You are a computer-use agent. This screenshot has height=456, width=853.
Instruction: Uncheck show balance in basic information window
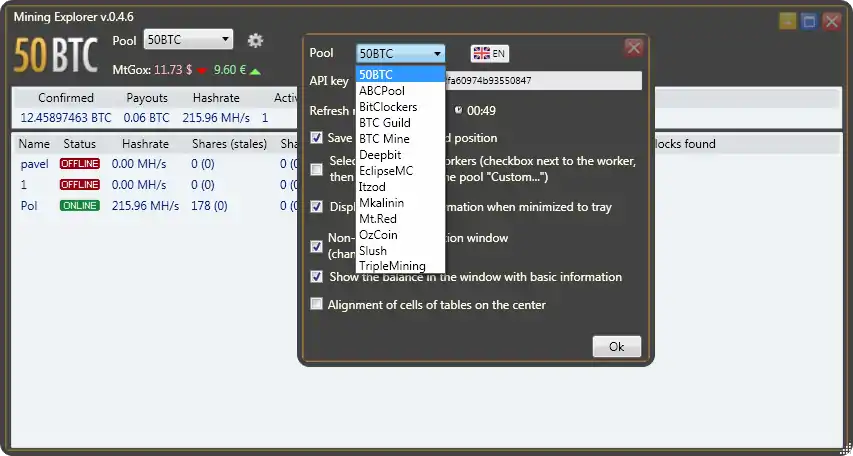(x=317, y=277)
